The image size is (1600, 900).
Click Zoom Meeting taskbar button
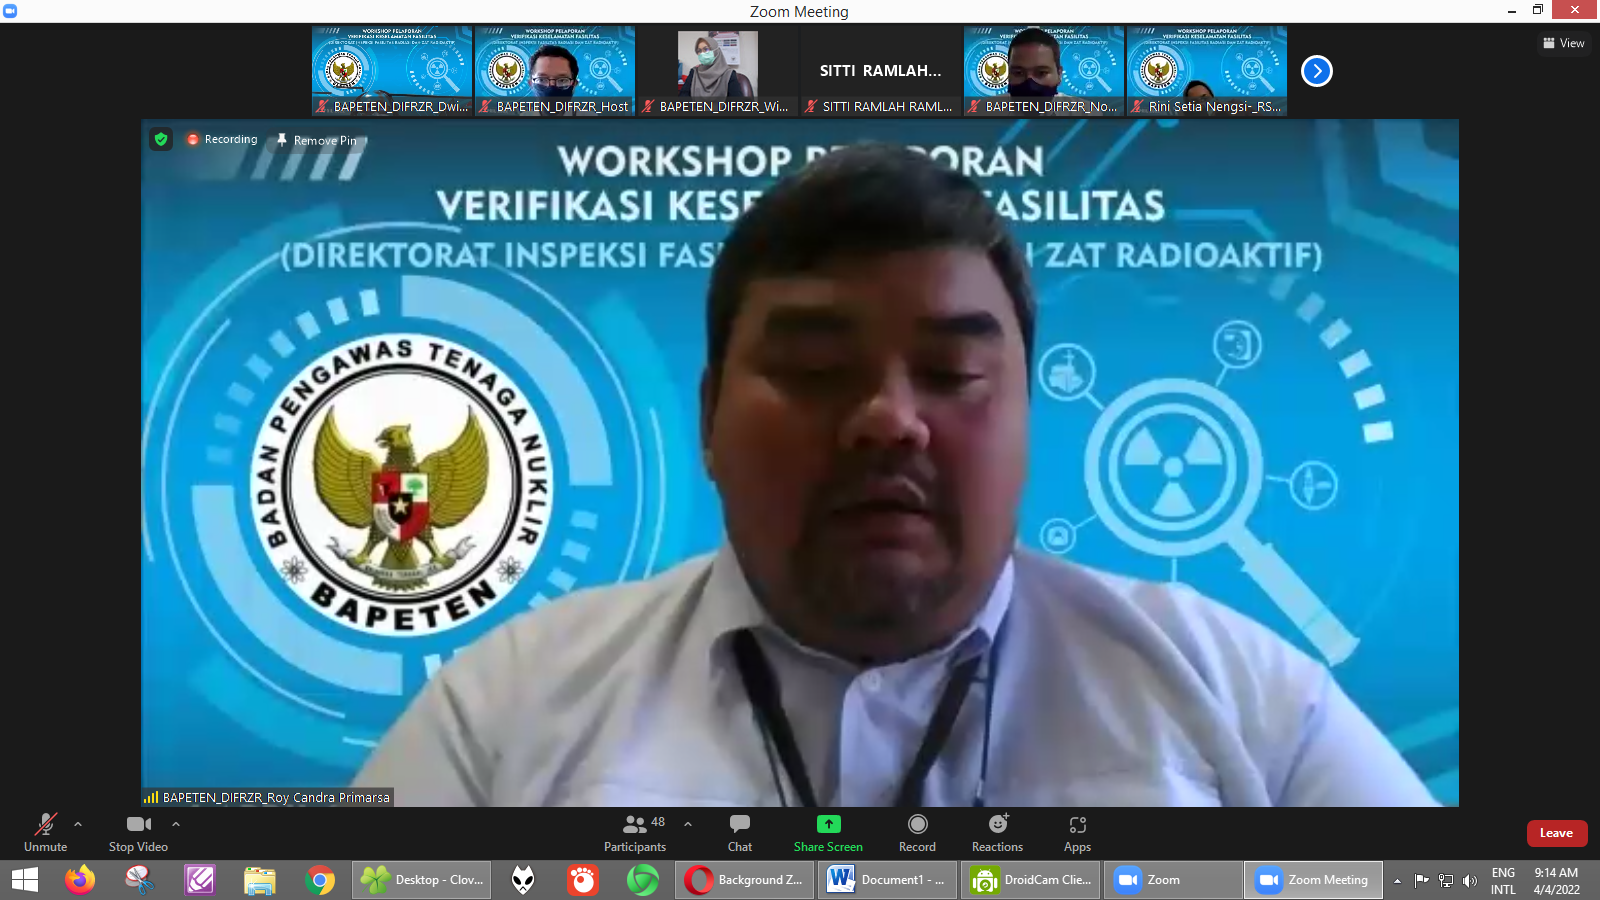click(1314, 880)
